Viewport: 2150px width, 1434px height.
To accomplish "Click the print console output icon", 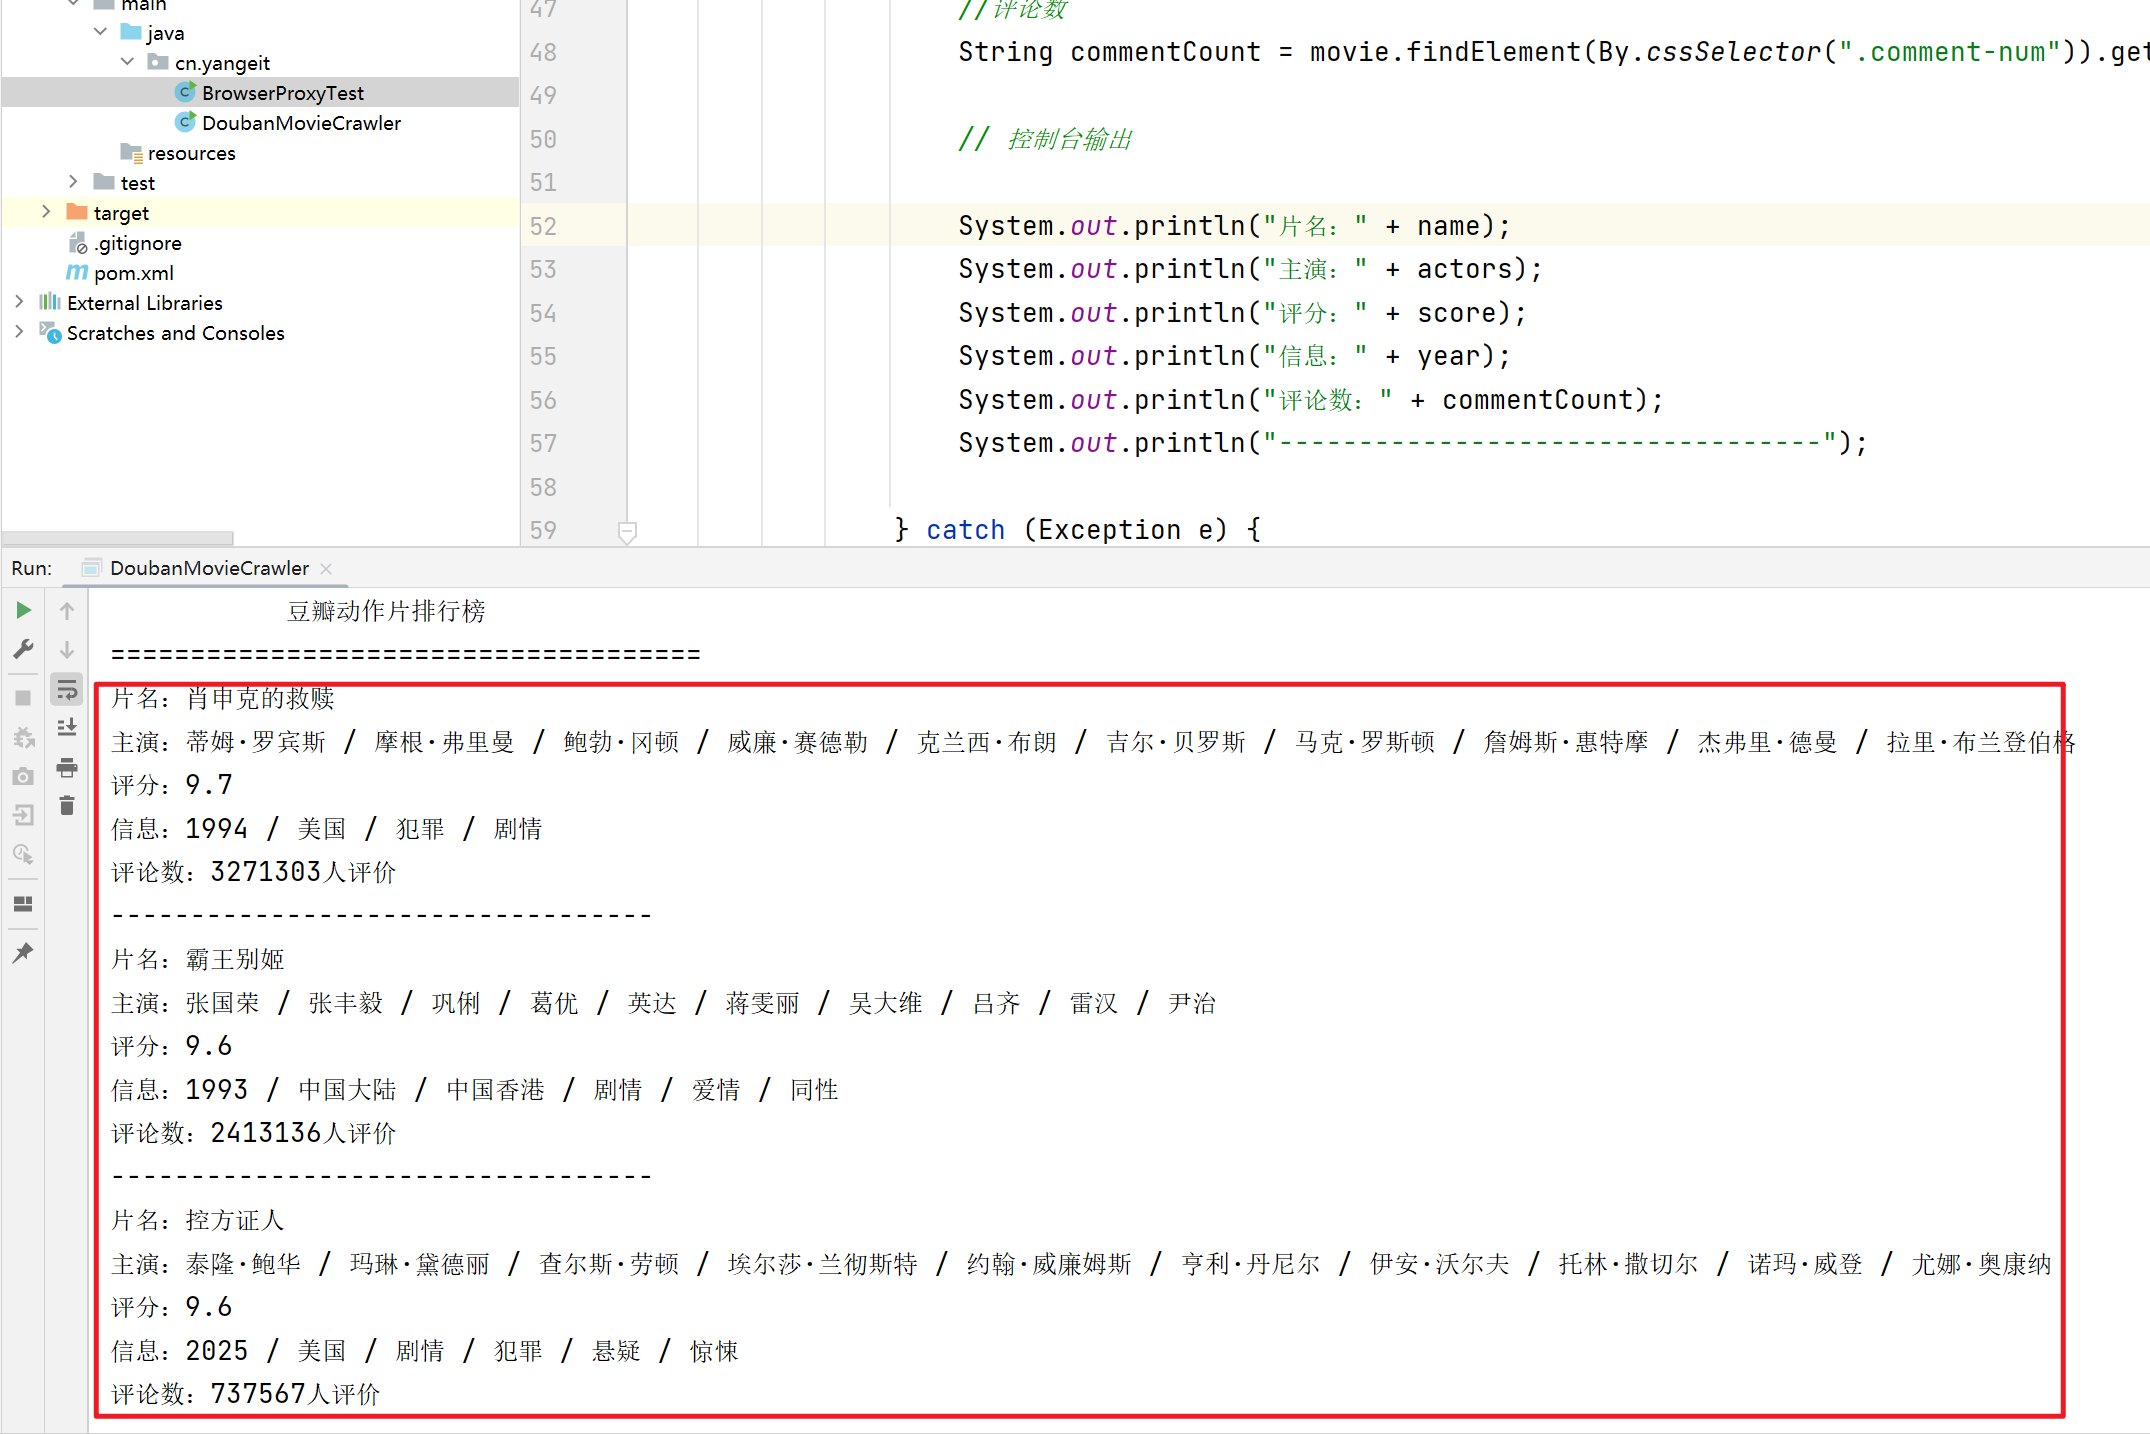I will tap(67, 767).
